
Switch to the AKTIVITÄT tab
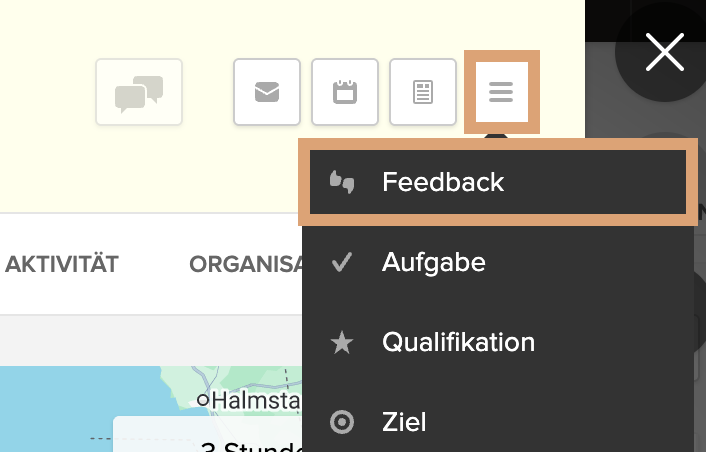tap(62, 264)
